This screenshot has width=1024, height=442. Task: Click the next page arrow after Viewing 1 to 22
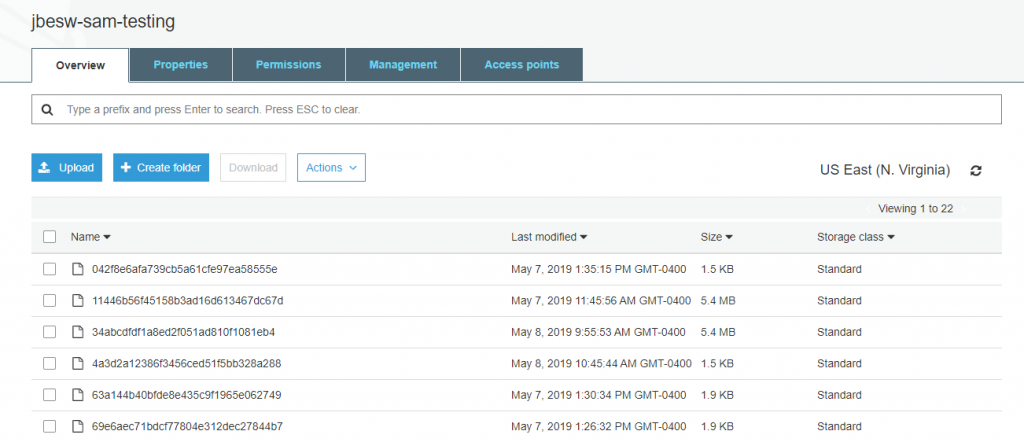(963, 209)
